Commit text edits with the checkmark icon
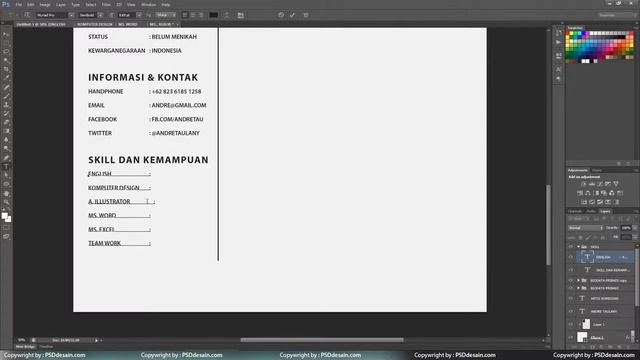This screenshot has height=360, width=640. pos(292,15)
